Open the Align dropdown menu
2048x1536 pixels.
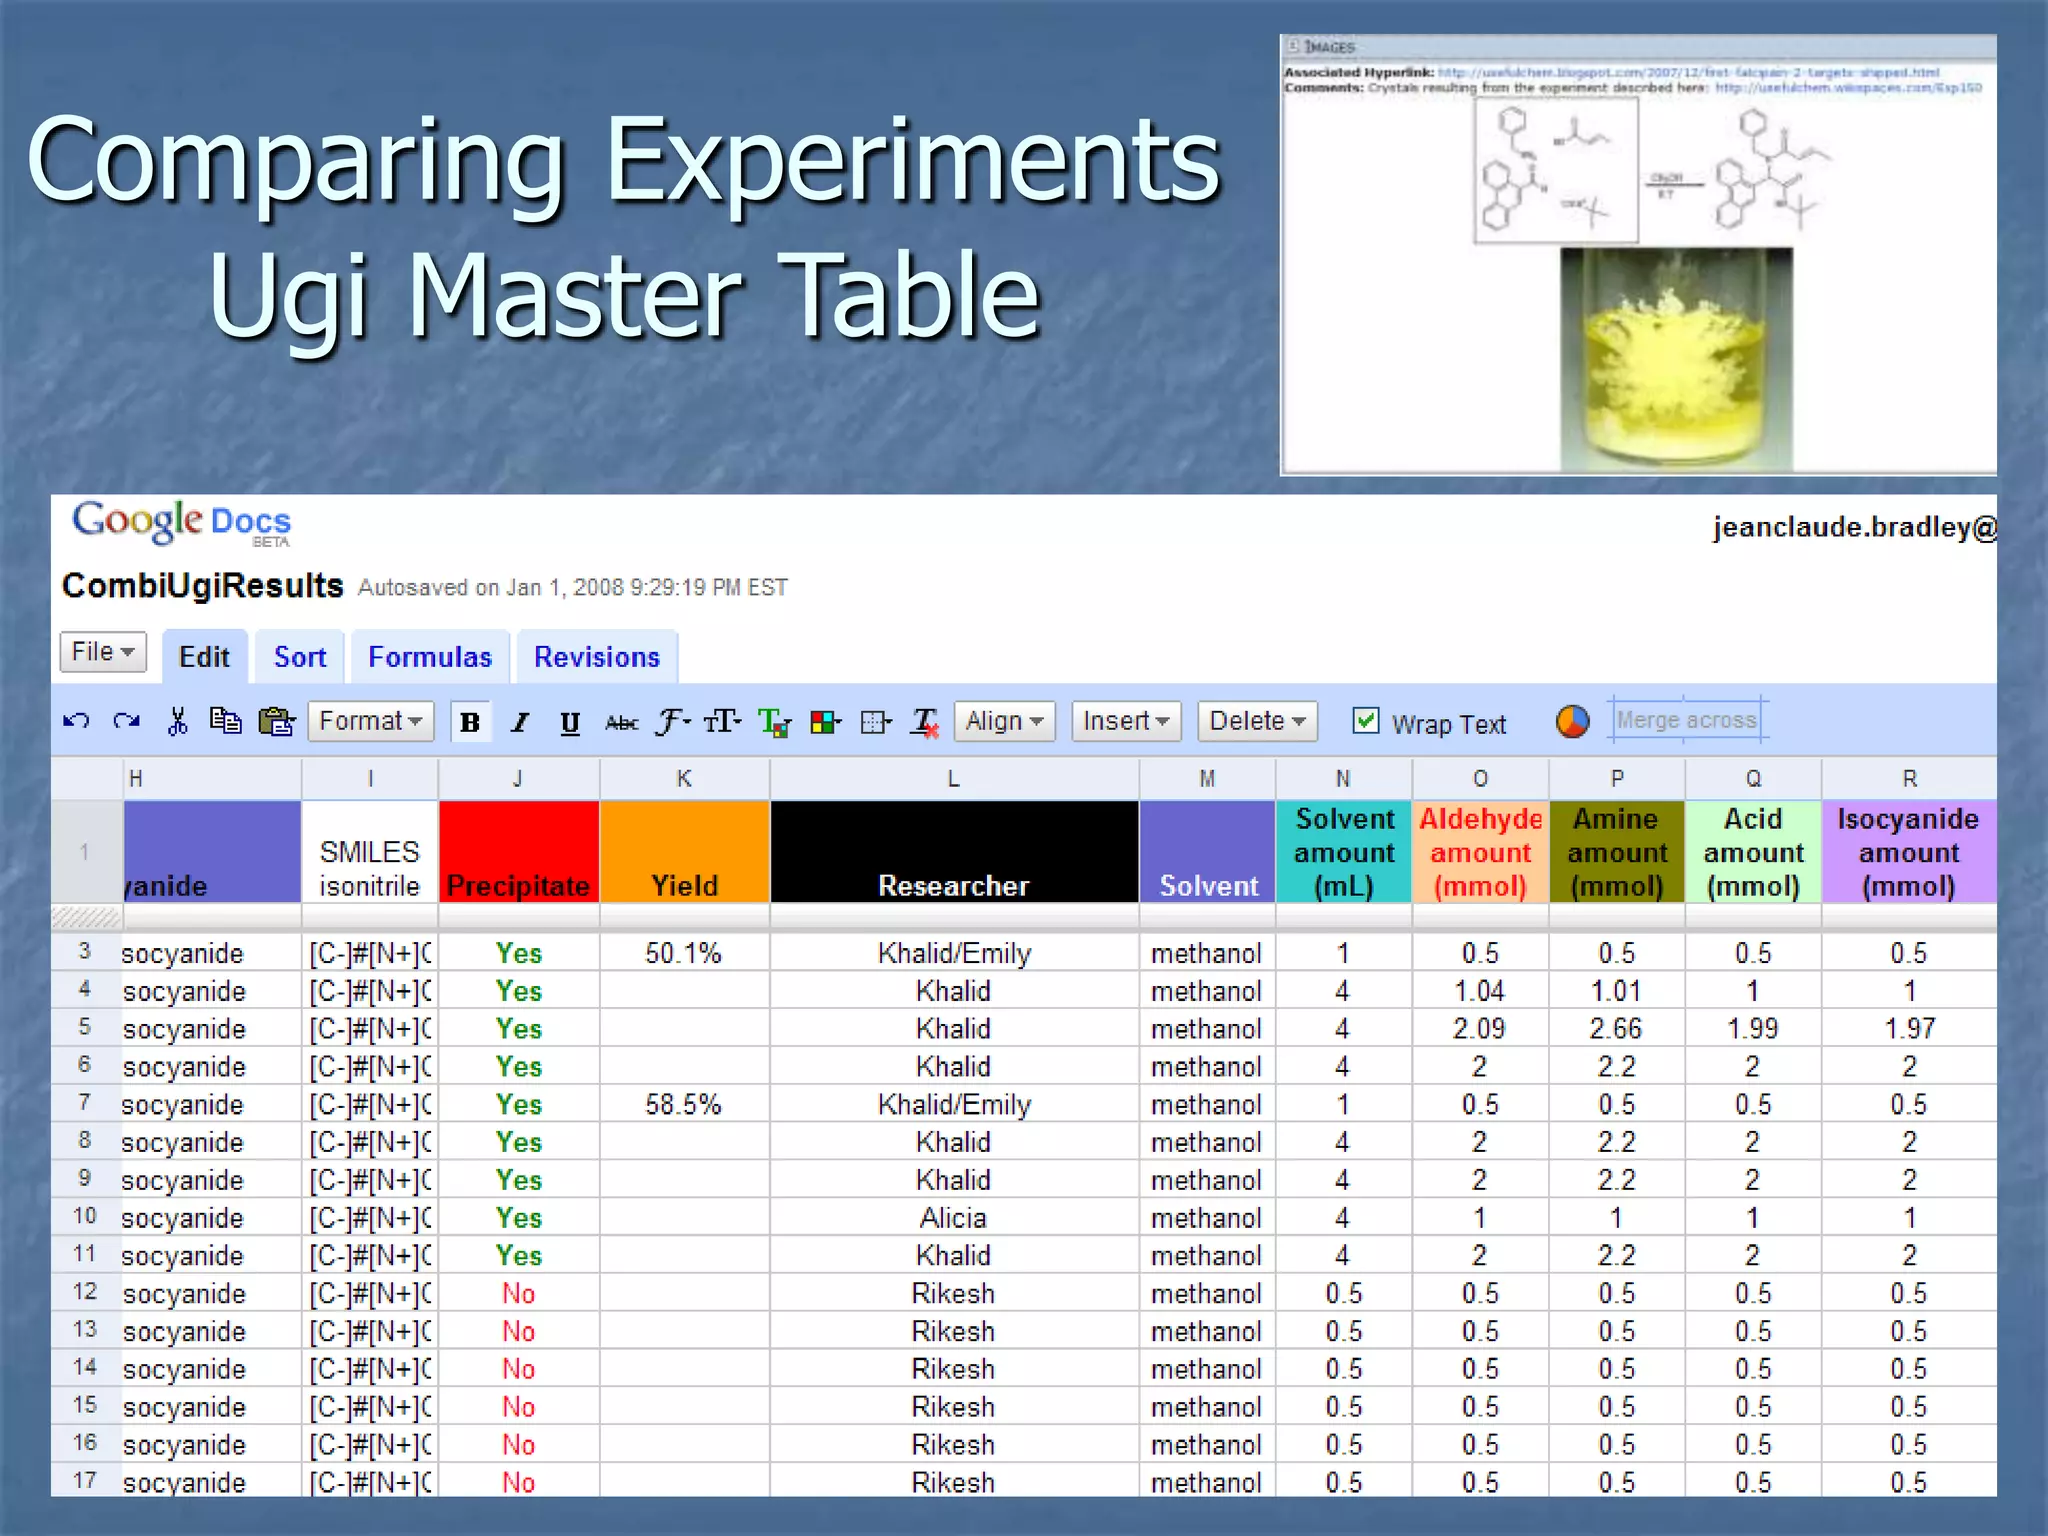(1004, 721)
